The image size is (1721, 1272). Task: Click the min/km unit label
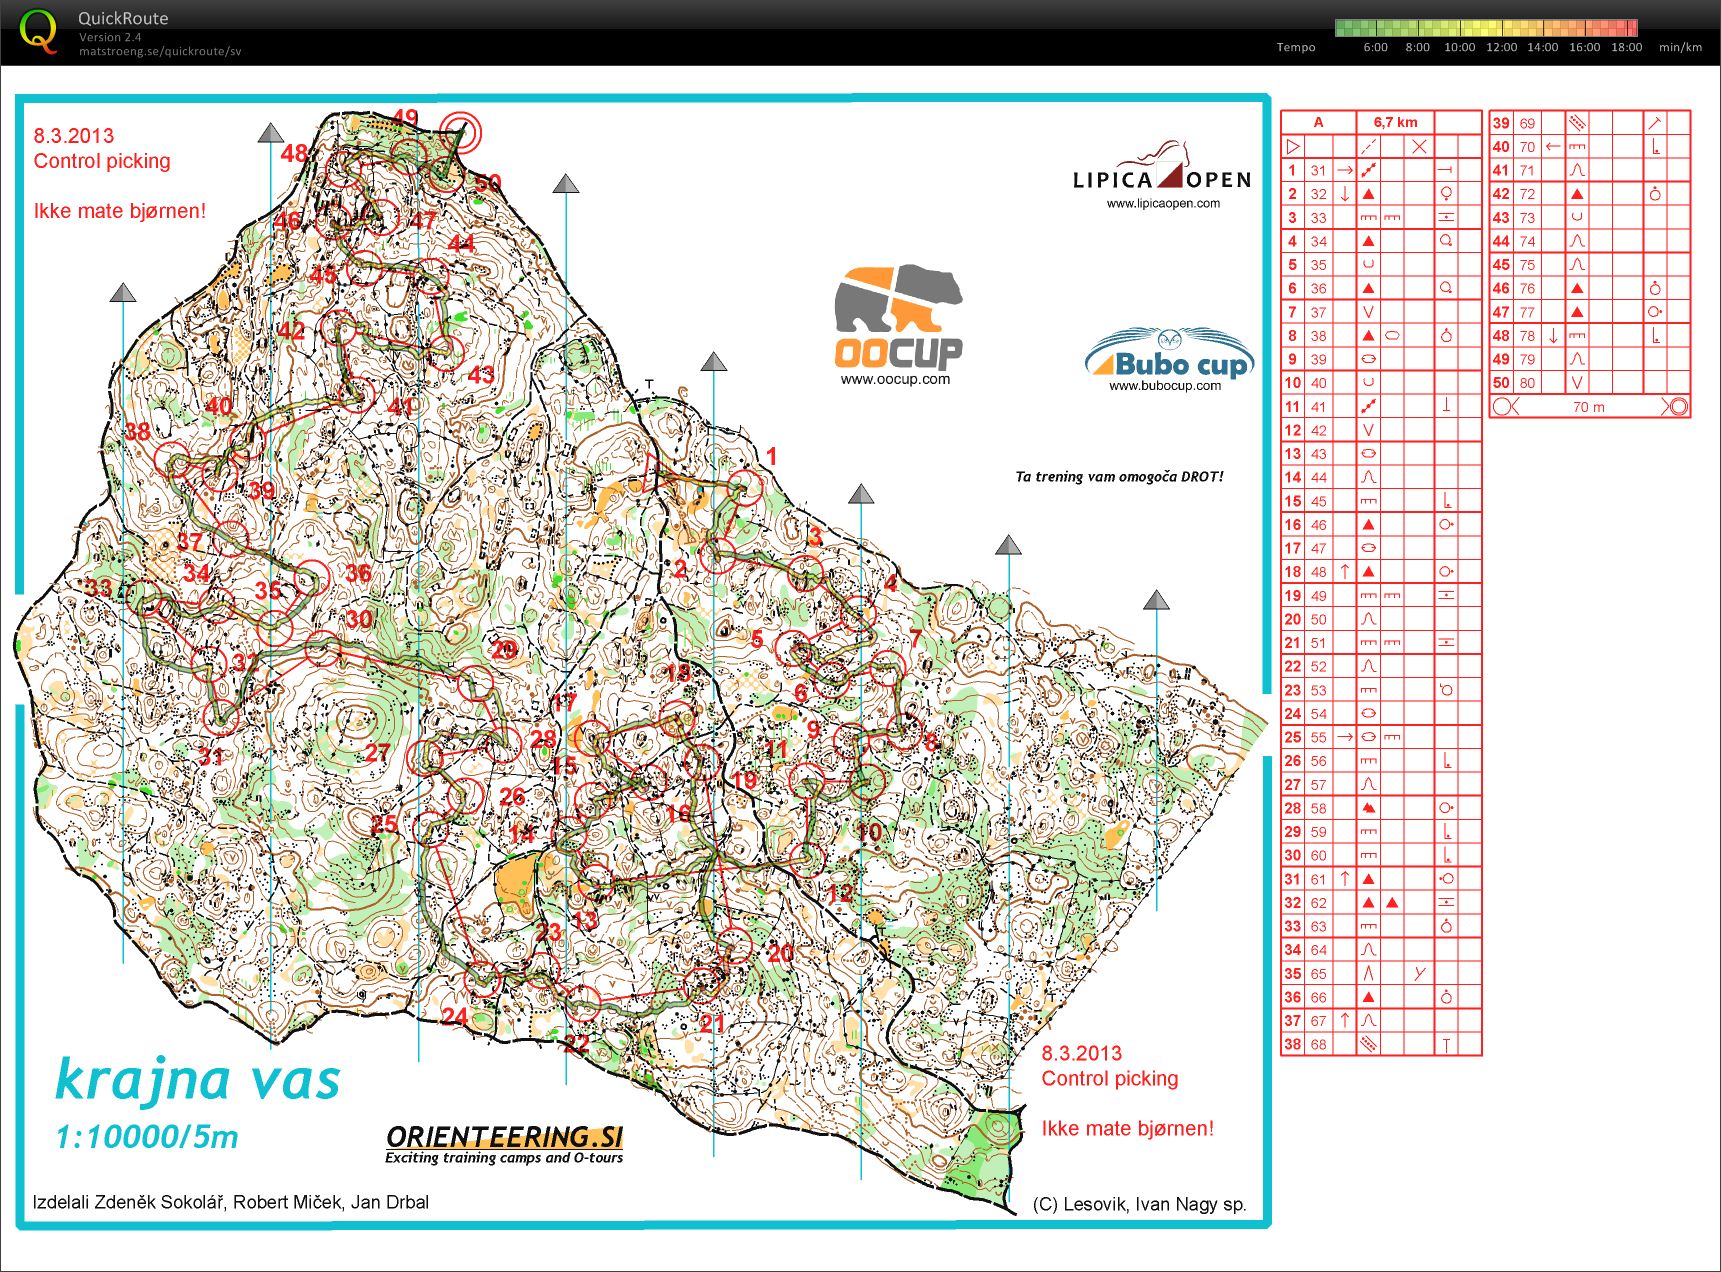point(1680,47)
